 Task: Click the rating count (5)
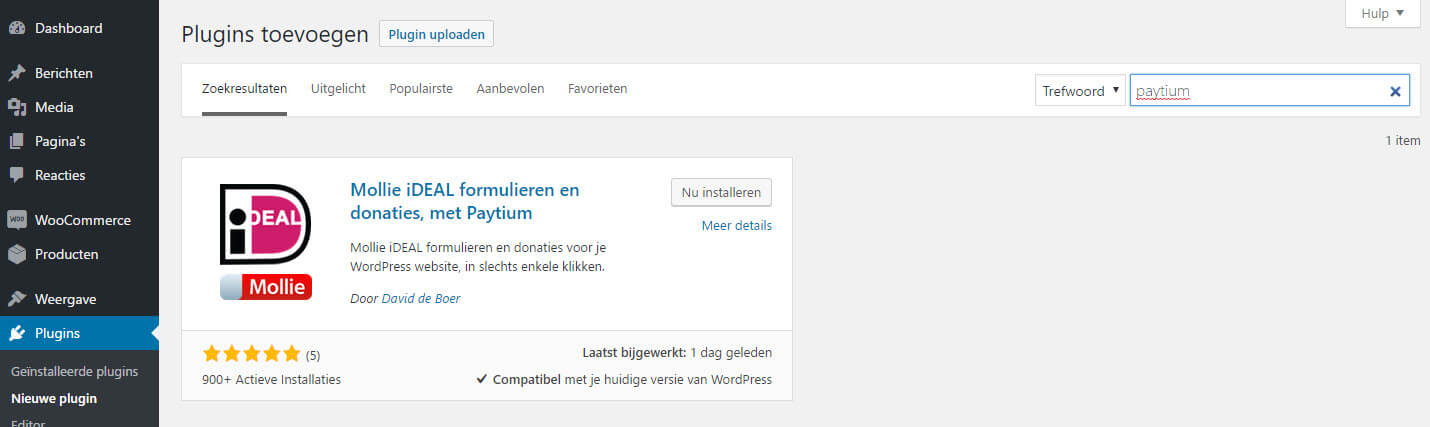click(313, 355)
